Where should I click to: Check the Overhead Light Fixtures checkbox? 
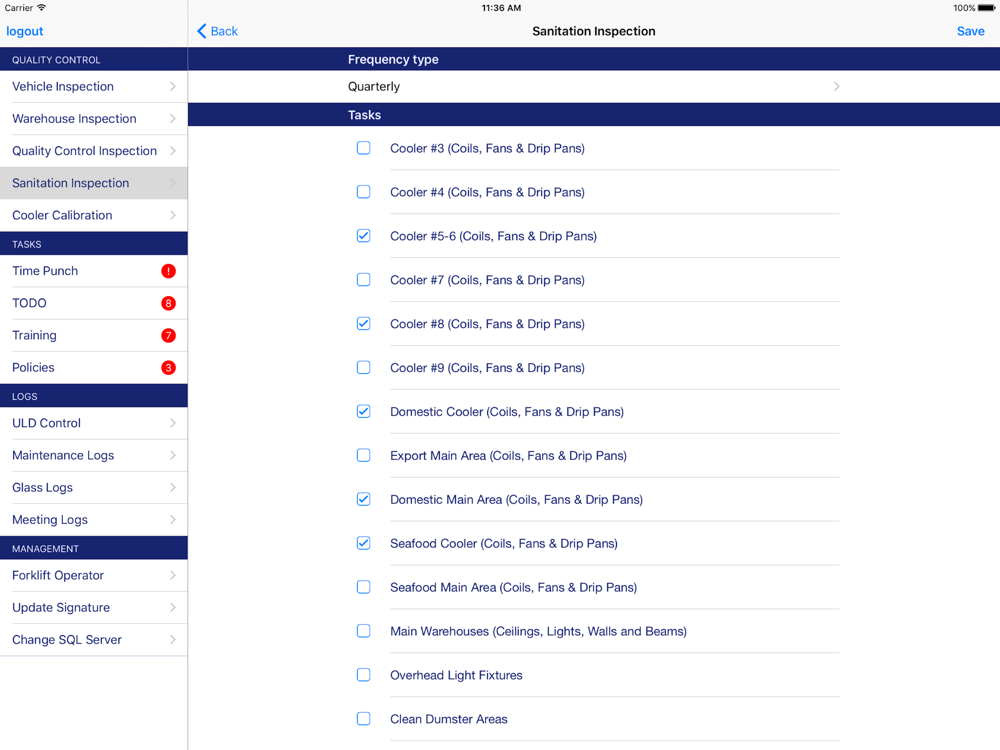pos(364,675)
